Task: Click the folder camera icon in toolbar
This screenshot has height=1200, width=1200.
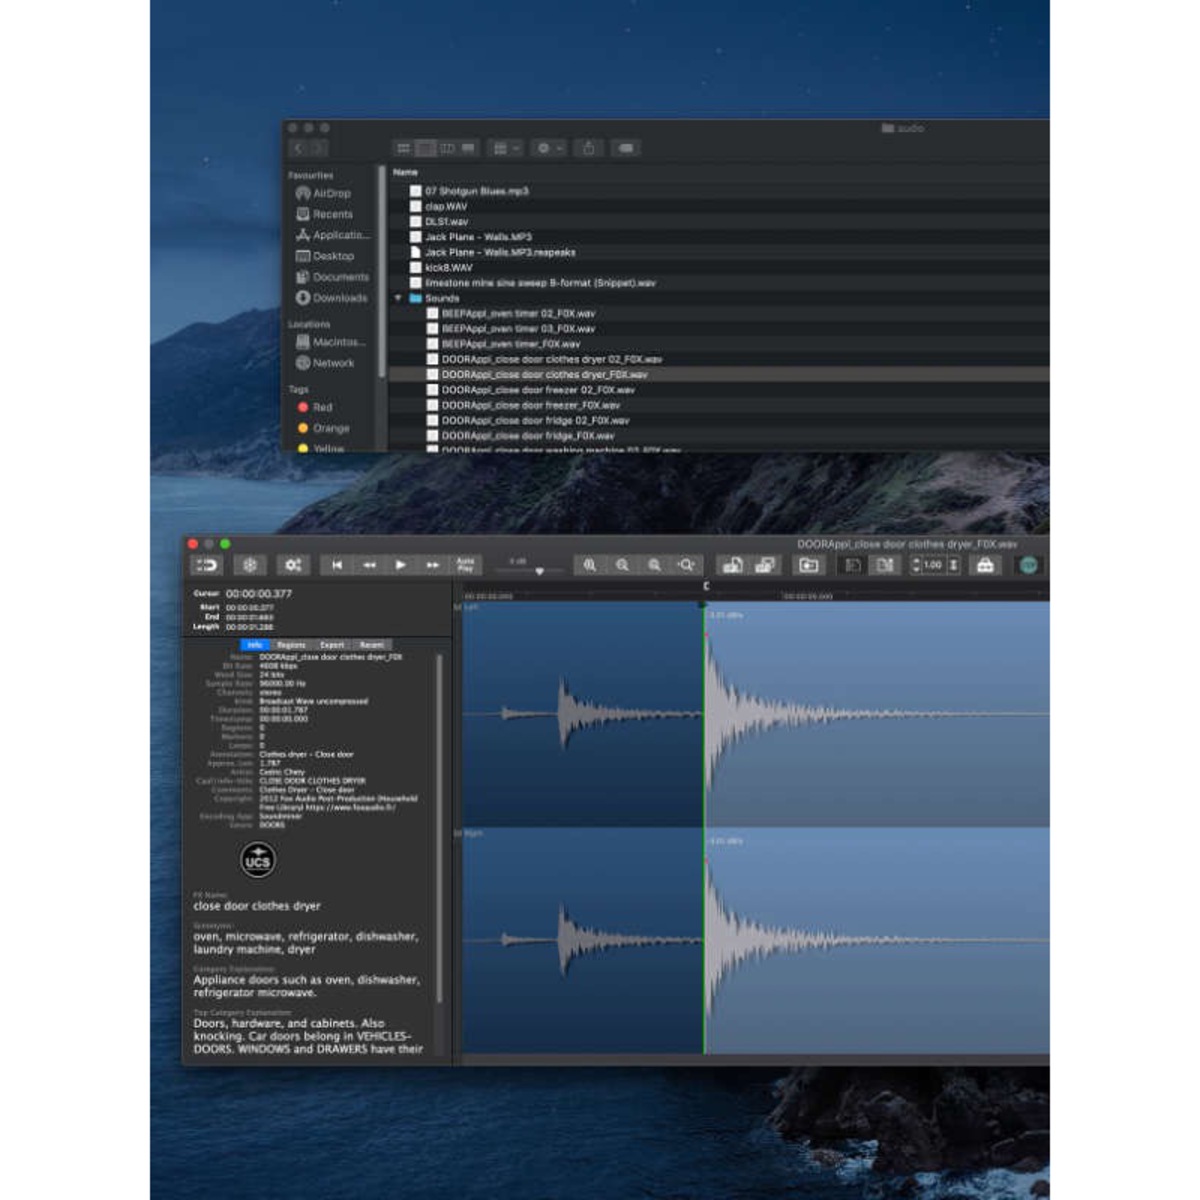Action: [809, 565]
